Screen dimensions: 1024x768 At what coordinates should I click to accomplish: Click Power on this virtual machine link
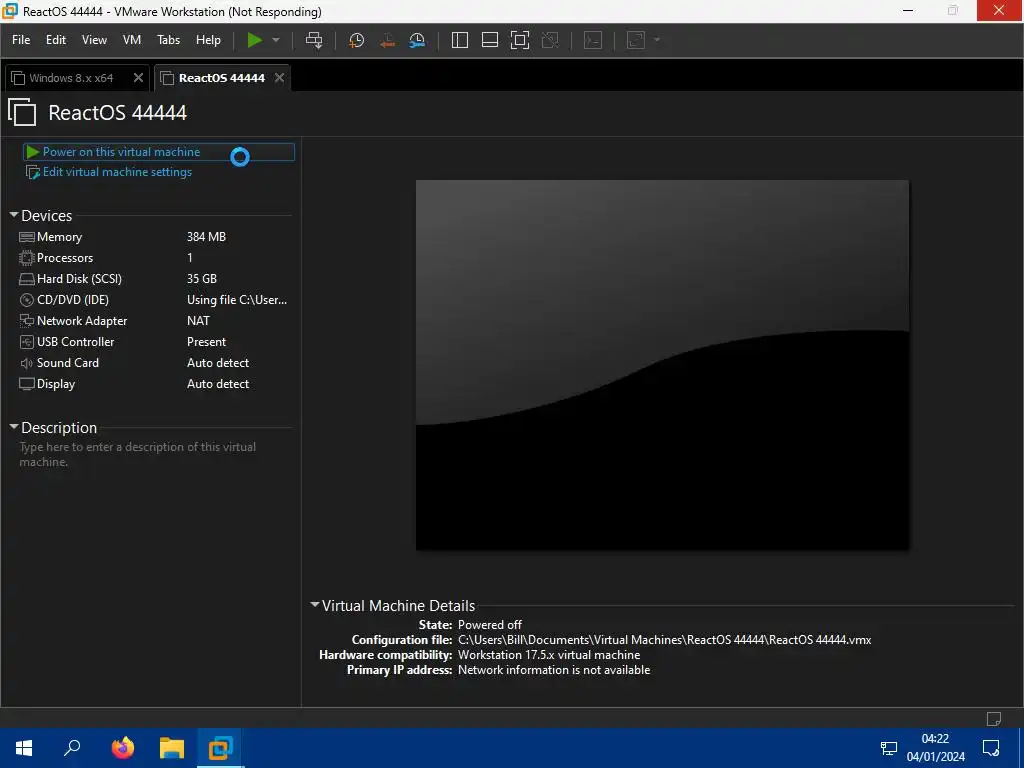coord(121,152)
